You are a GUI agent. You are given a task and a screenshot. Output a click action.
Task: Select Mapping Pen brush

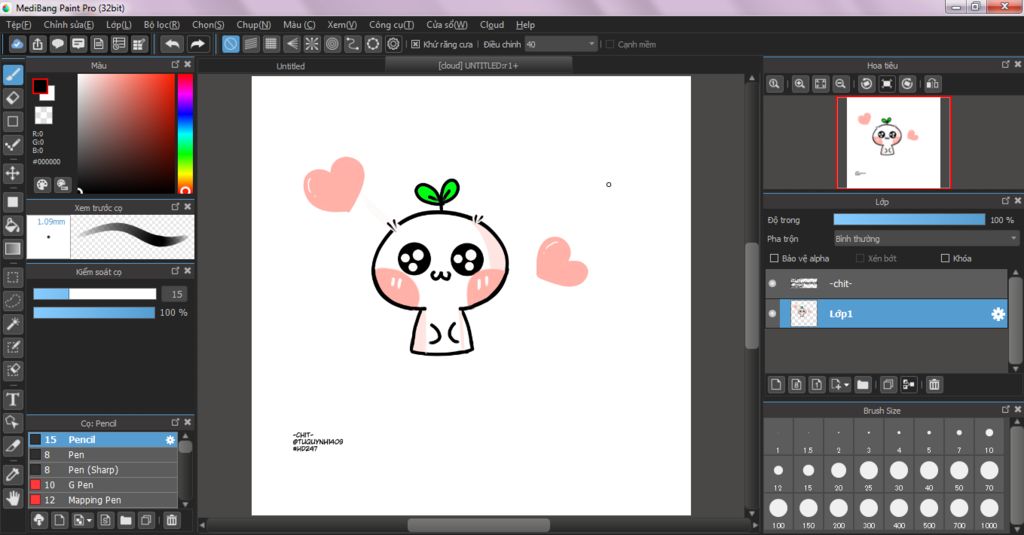point(103,500)
